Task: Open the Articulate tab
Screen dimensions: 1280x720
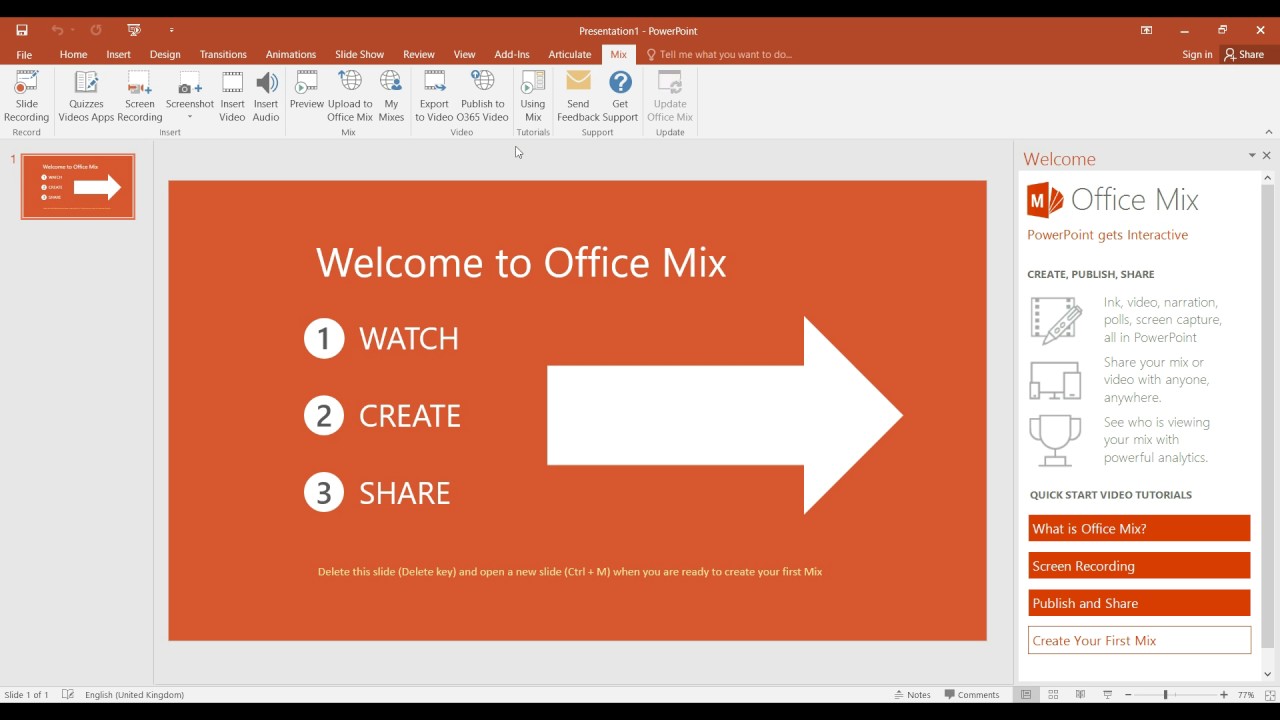Action: click(570, 55)
